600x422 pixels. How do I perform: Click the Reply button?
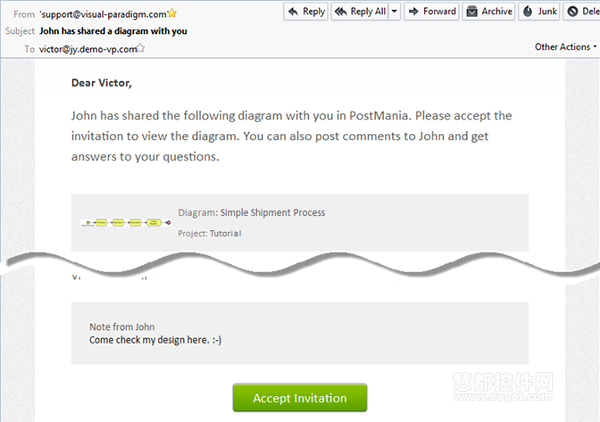pyautogui.click(x=306, y=11)
